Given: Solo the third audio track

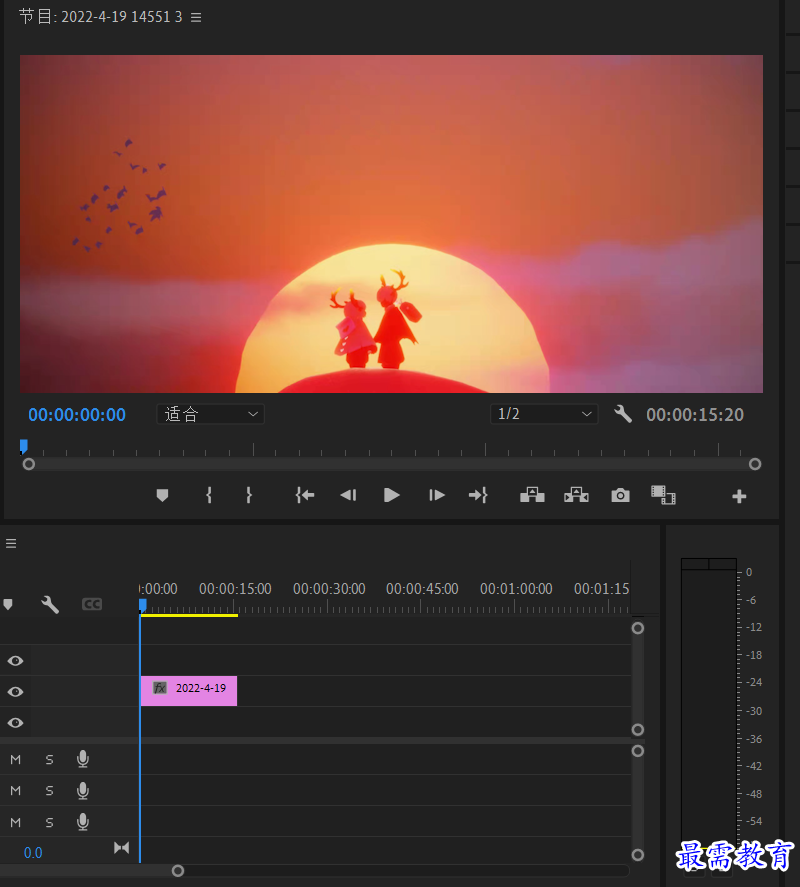Looking at the screenshot, I should pos(49,823).
